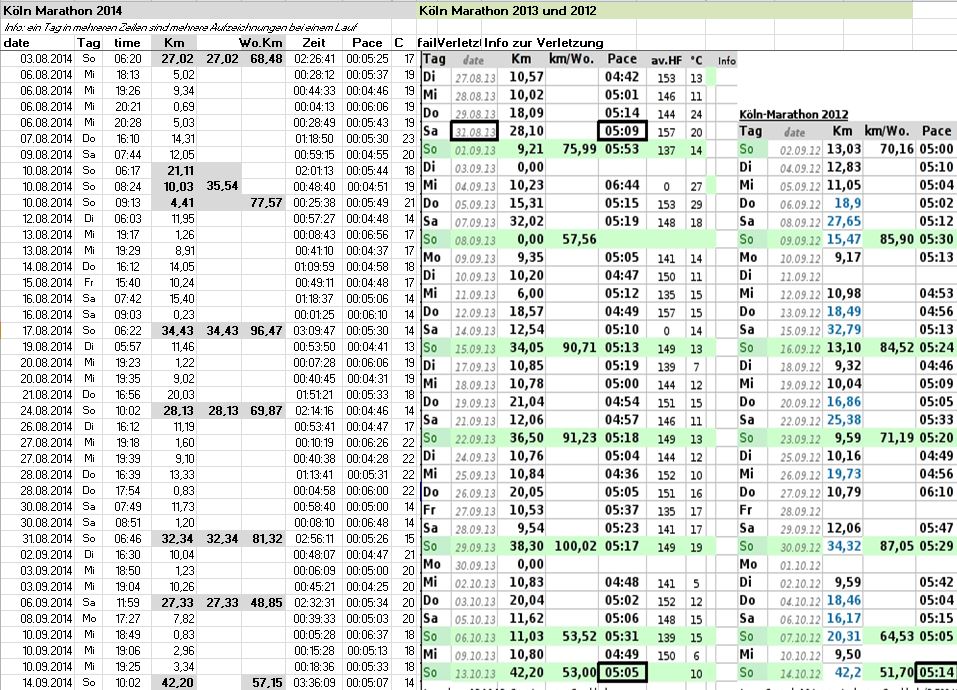Select the Km value "38,30"
This screenshot has width=957, height=690.
pyautogui.click(x=527, y=546)
